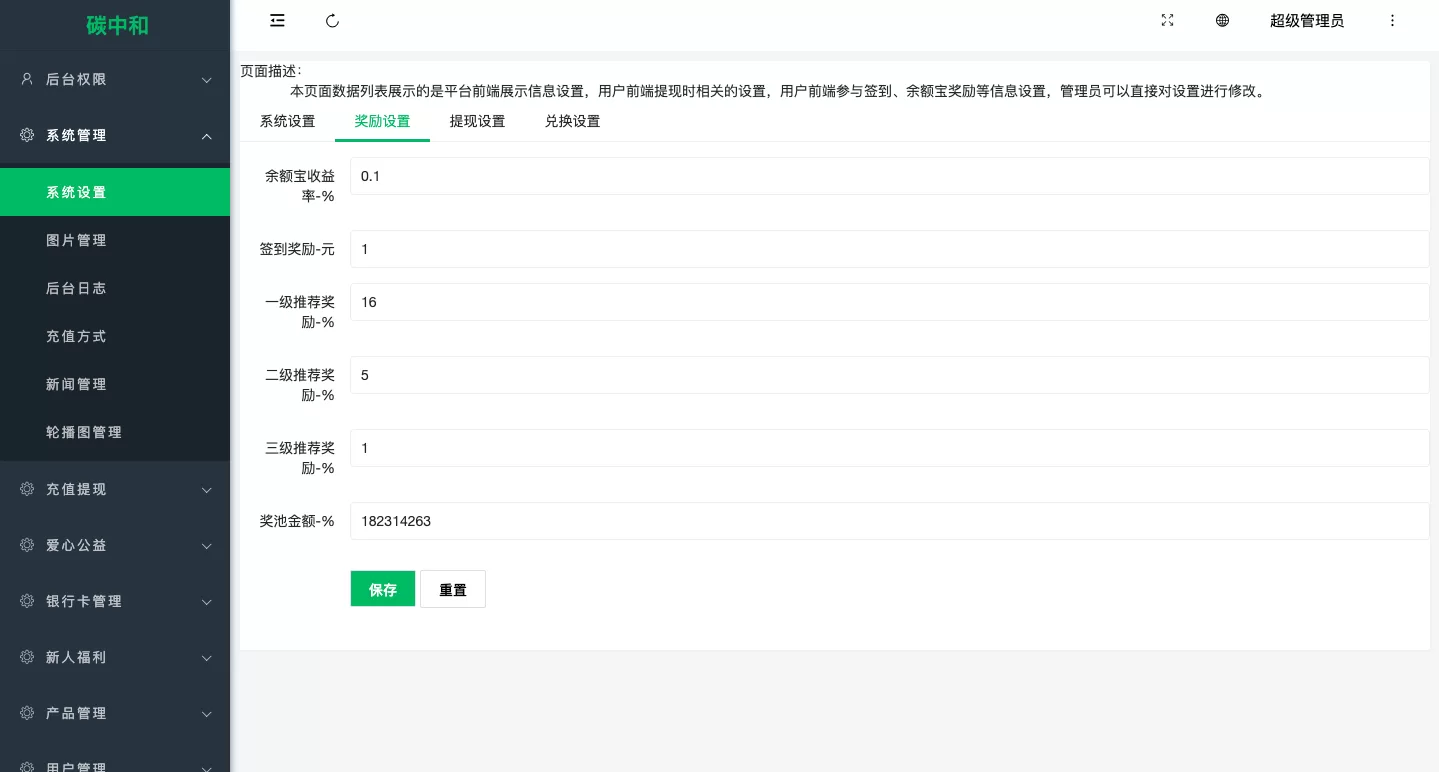
Task: Switch to the 兑换设置 tab
Action: tap(572, 122)
